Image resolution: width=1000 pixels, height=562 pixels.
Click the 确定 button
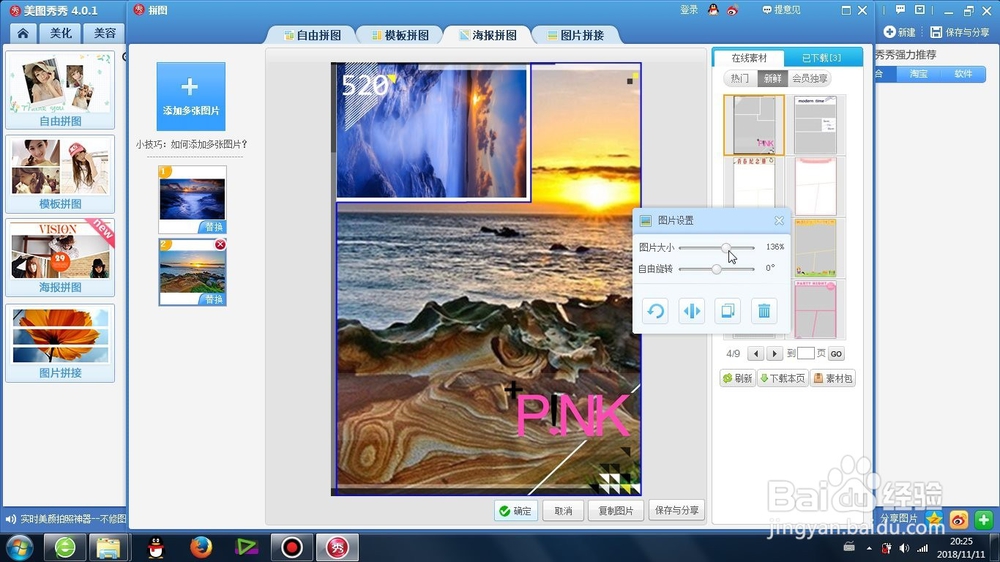(516, 511)
